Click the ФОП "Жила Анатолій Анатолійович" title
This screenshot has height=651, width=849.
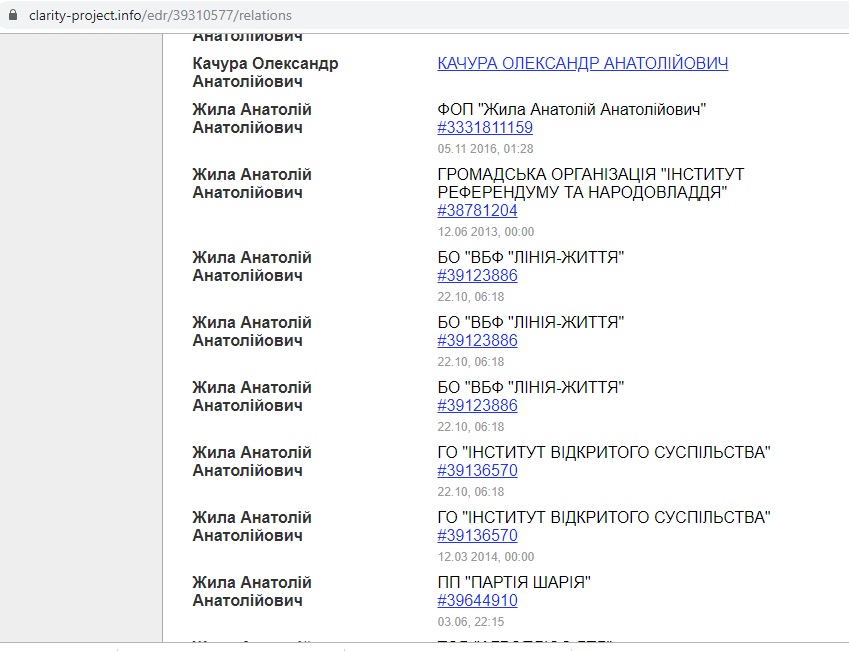tap(572, 109)
